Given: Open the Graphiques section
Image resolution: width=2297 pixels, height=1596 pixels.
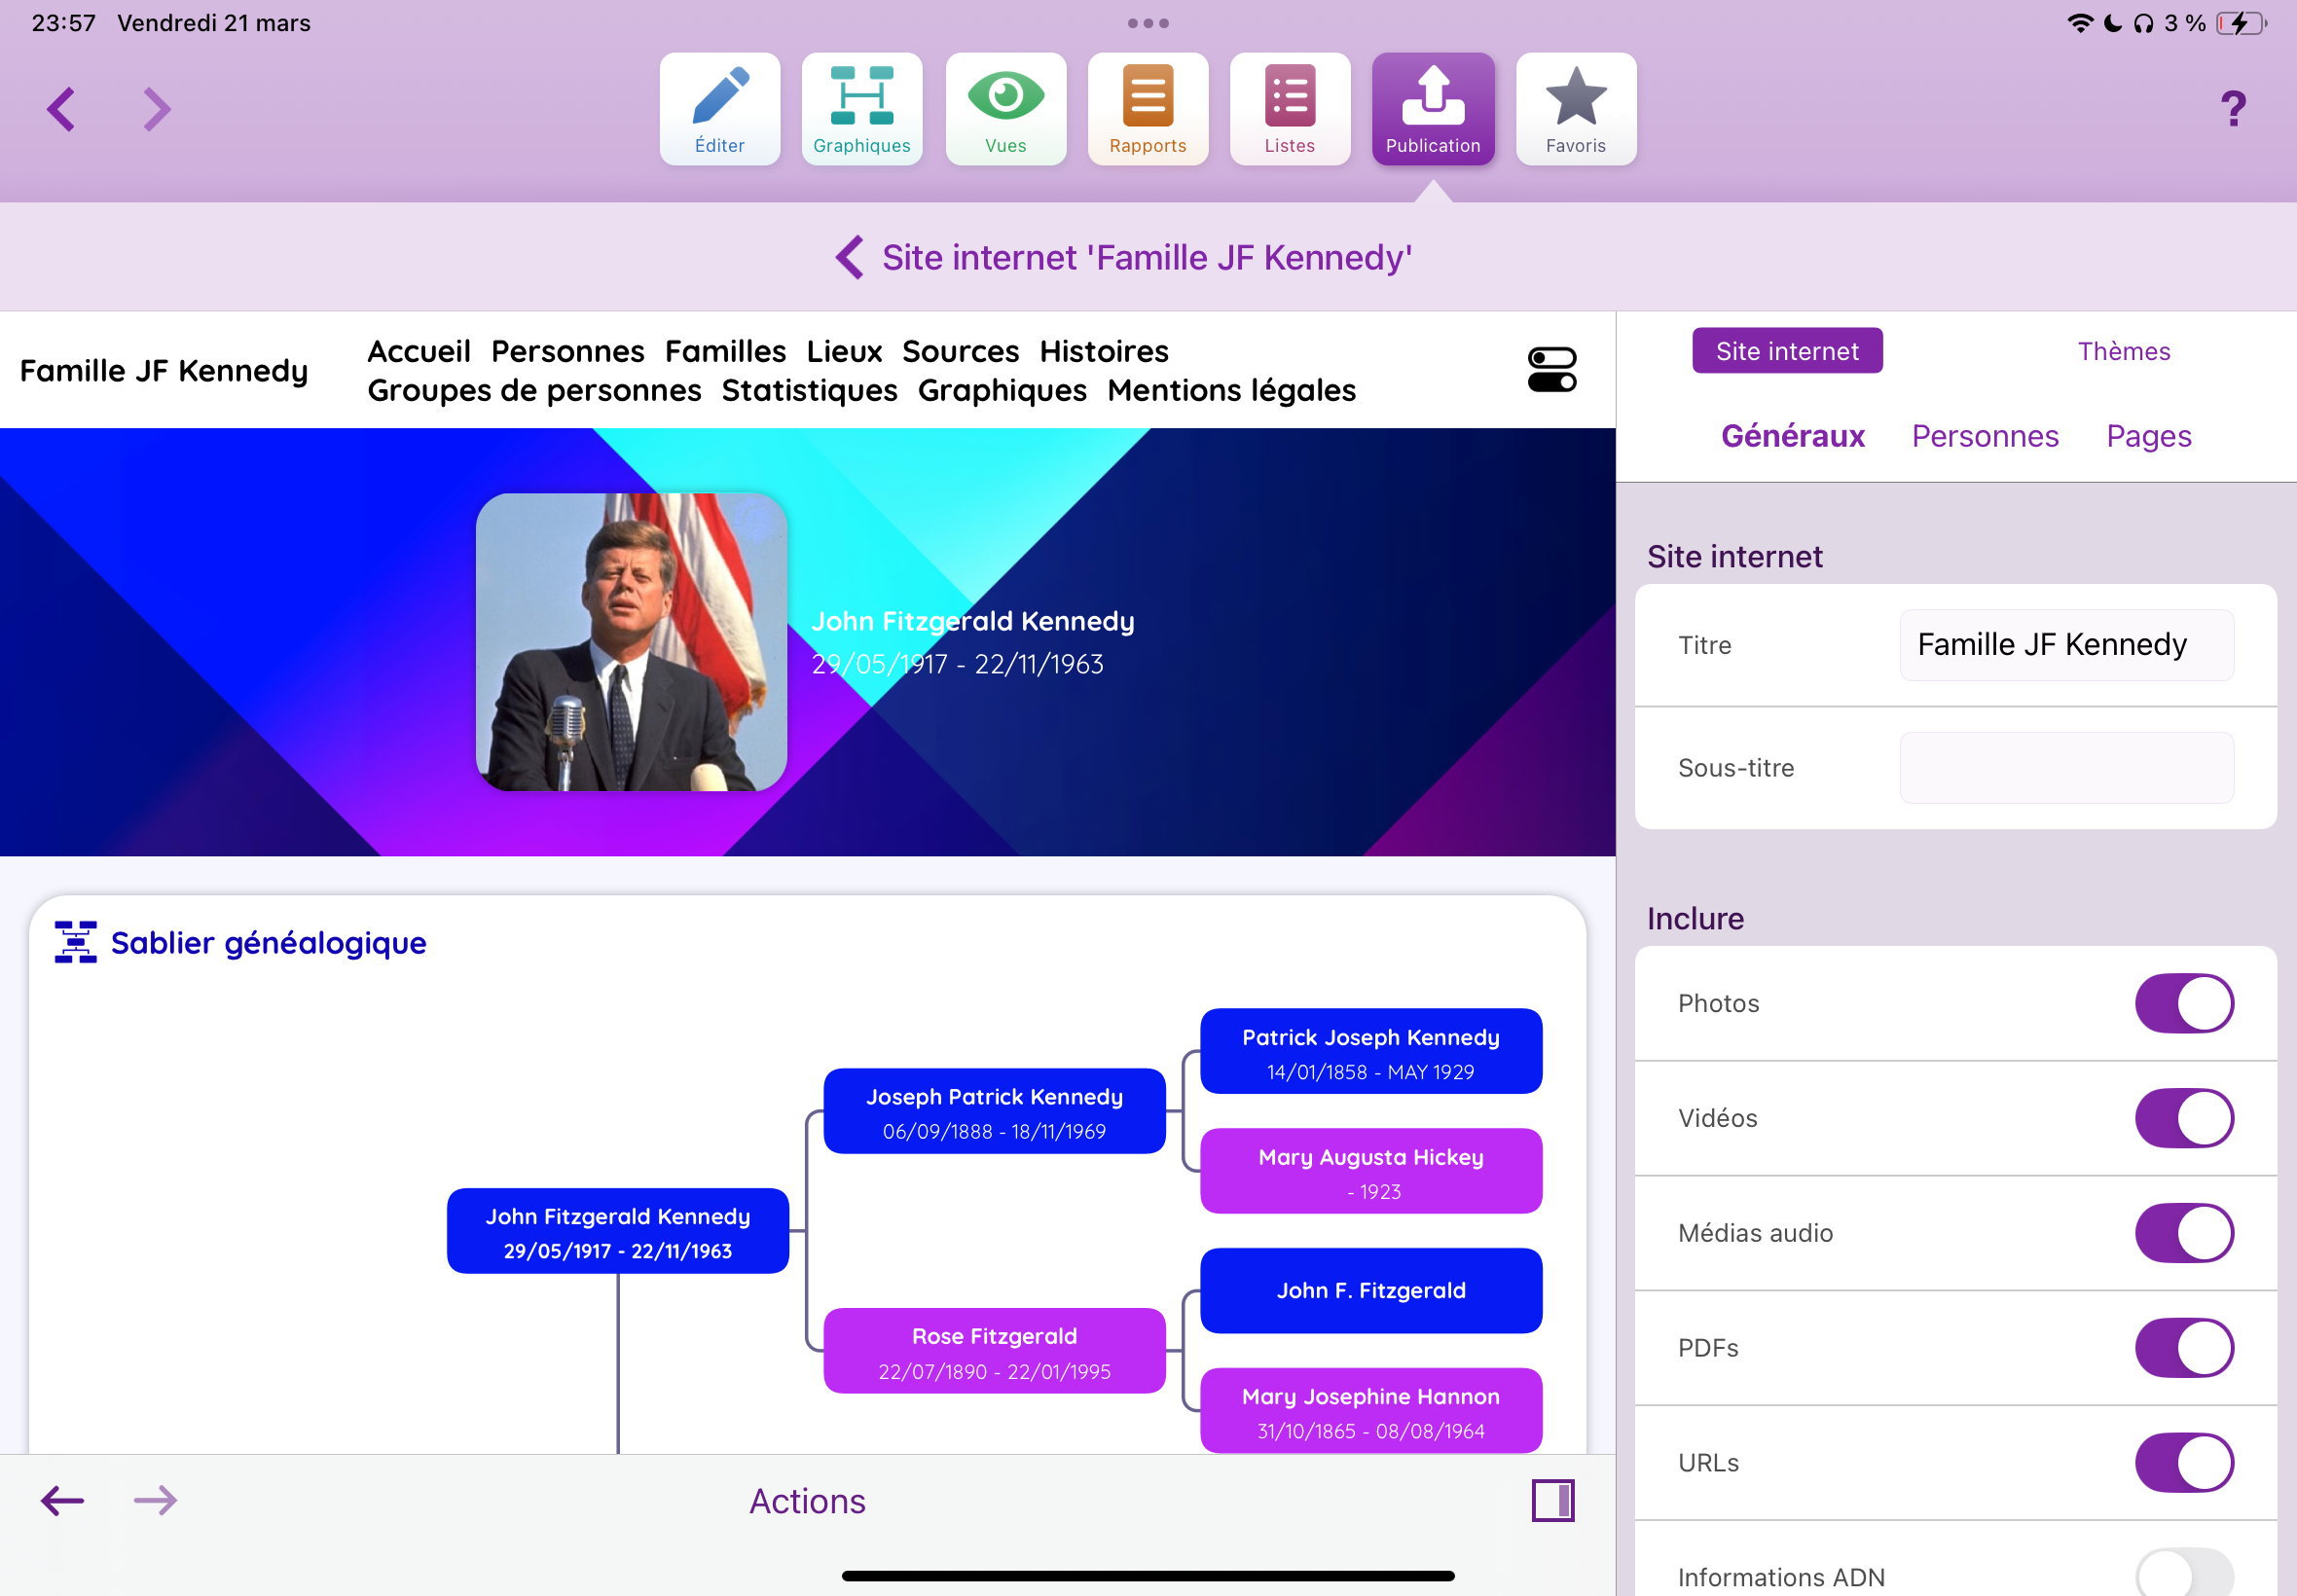Looking at the screenshot, I should pyautogui.click(x=861, y=109).
